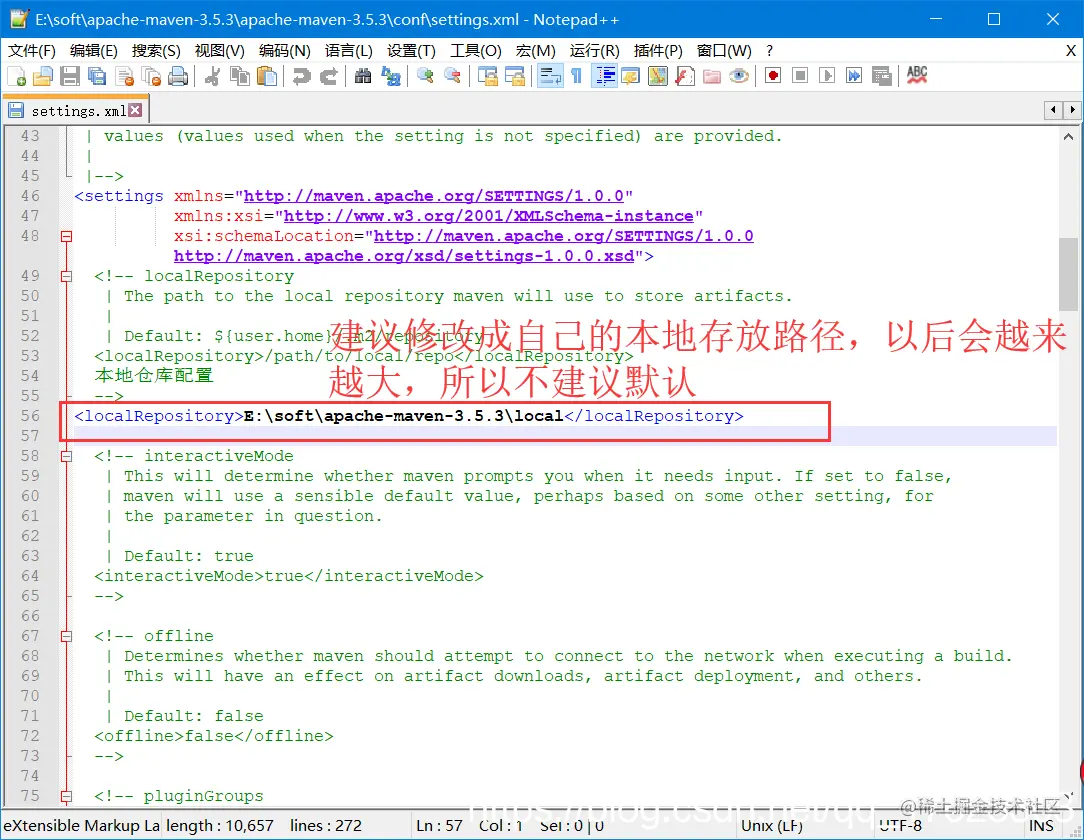Open the 搜索(S) menu

click(x=156, y=50)
